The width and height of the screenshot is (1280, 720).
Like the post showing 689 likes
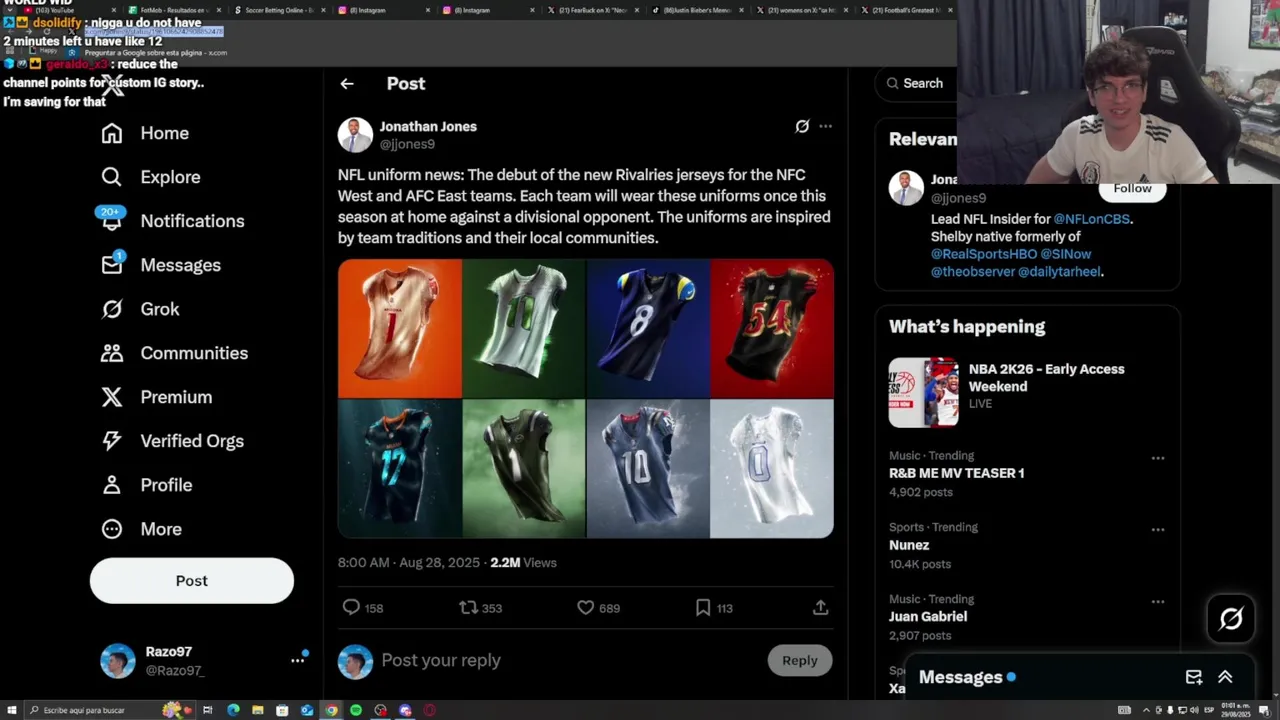click(586, 607)
